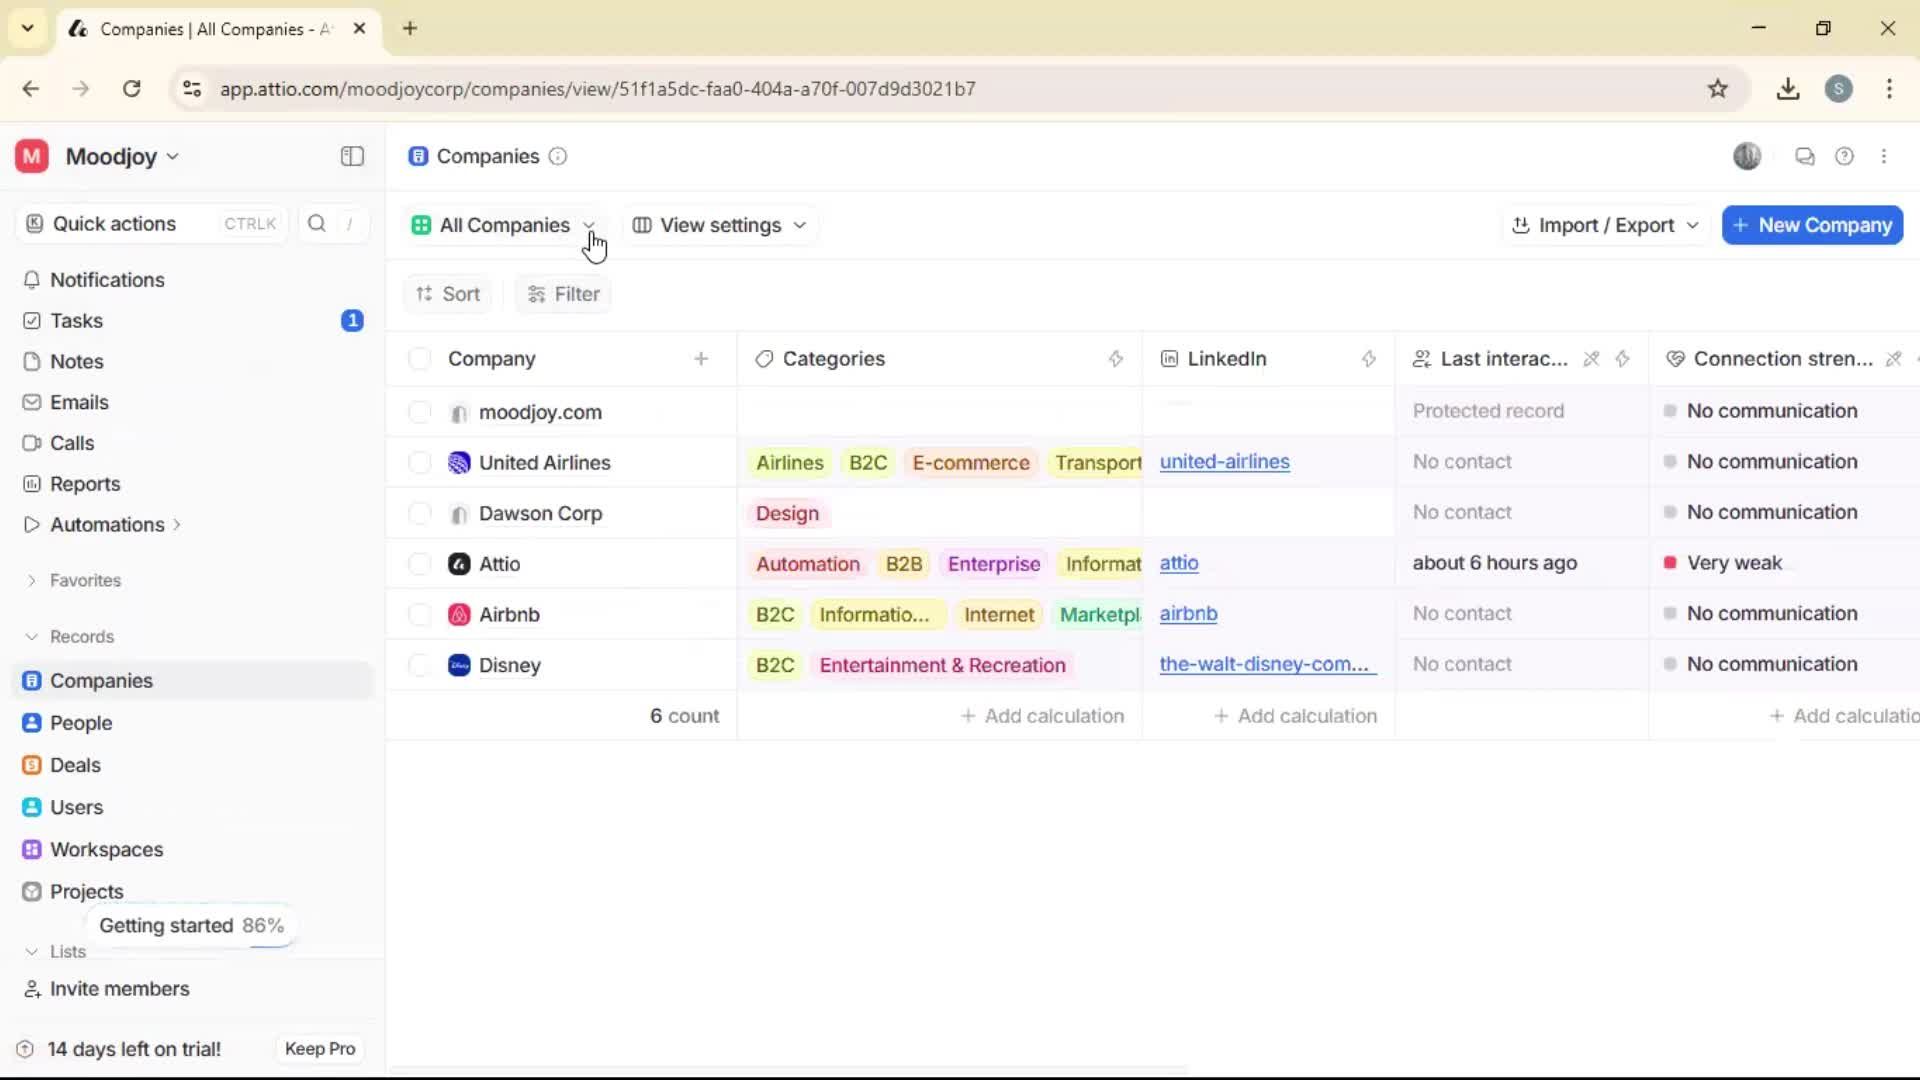Click the New Company button
1920x1080 pixels.
[x=1811, y=225]
